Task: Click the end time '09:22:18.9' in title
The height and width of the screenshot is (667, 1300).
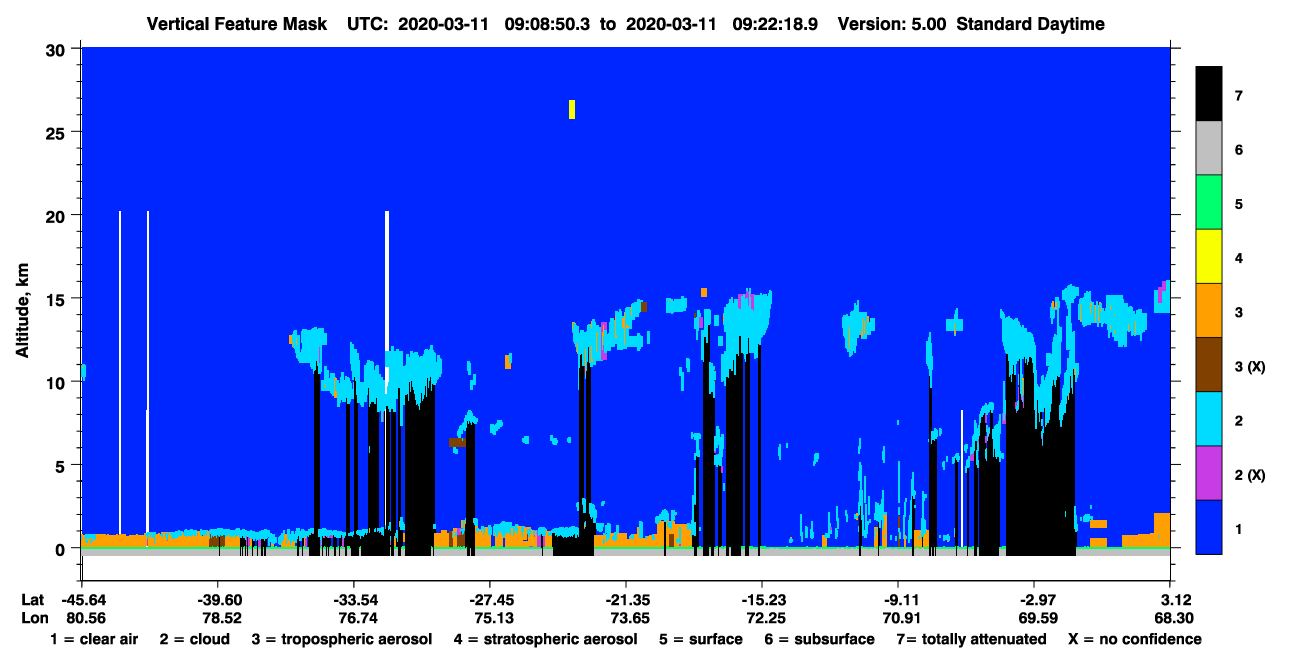Action: [x=776, y=24]
